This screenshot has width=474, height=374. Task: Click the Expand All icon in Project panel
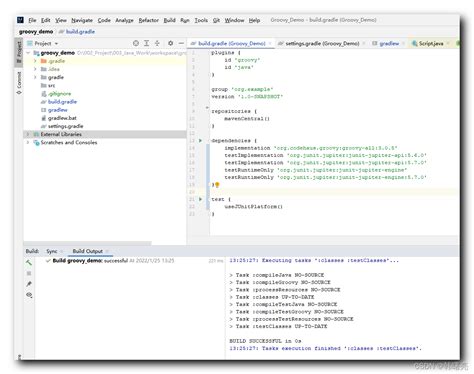[x=146, y=43]
